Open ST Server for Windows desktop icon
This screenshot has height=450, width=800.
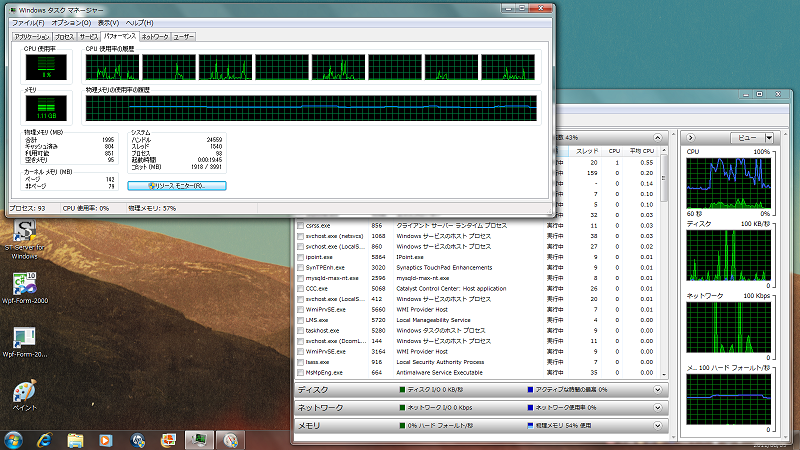24,239
